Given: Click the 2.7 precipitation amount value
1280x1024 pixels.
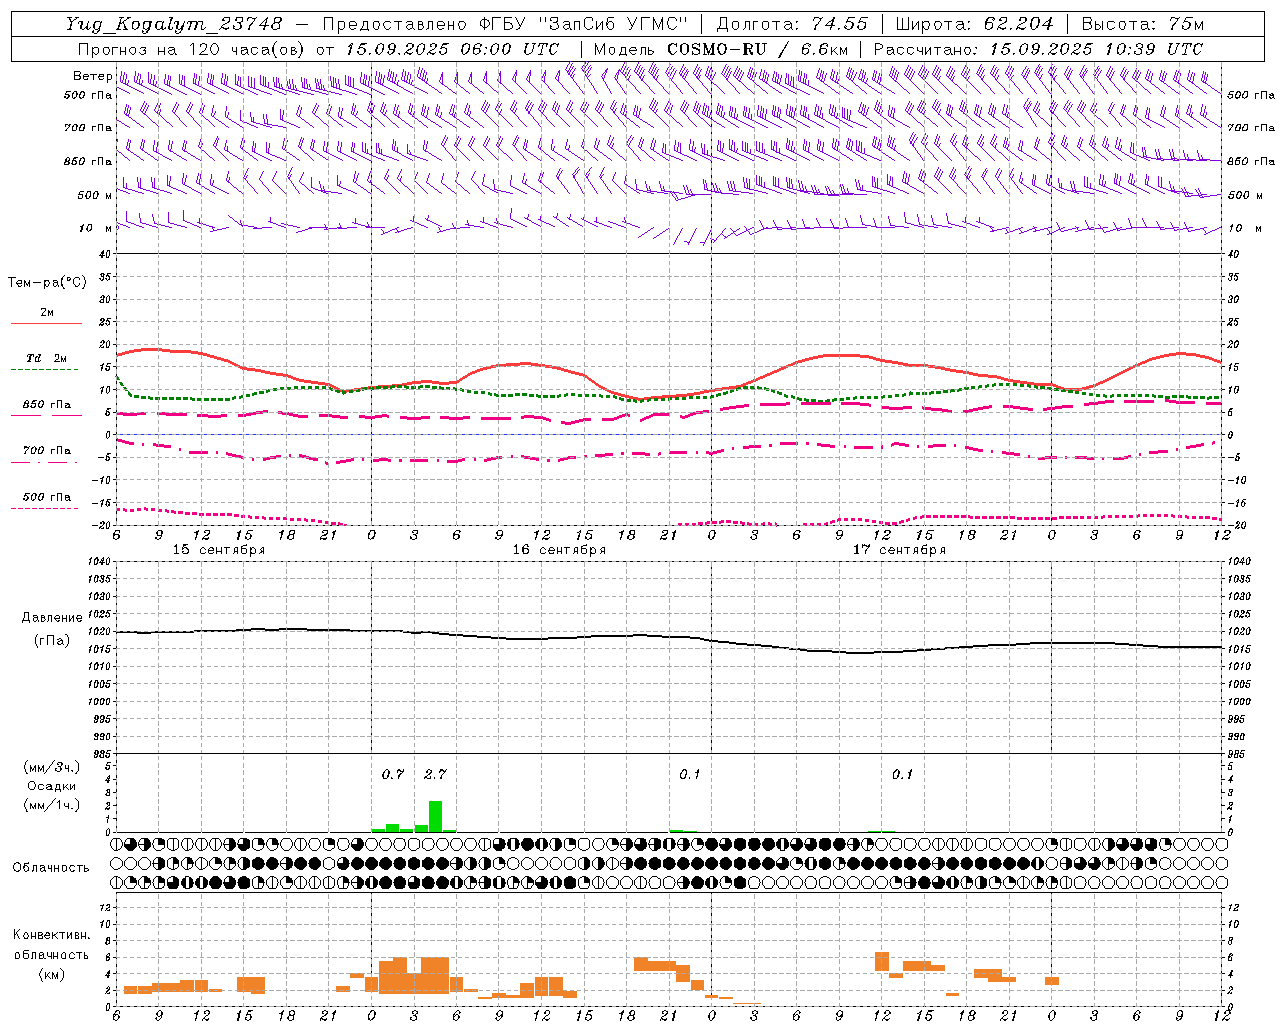Looking at the screenshot, I should (435, 774).
